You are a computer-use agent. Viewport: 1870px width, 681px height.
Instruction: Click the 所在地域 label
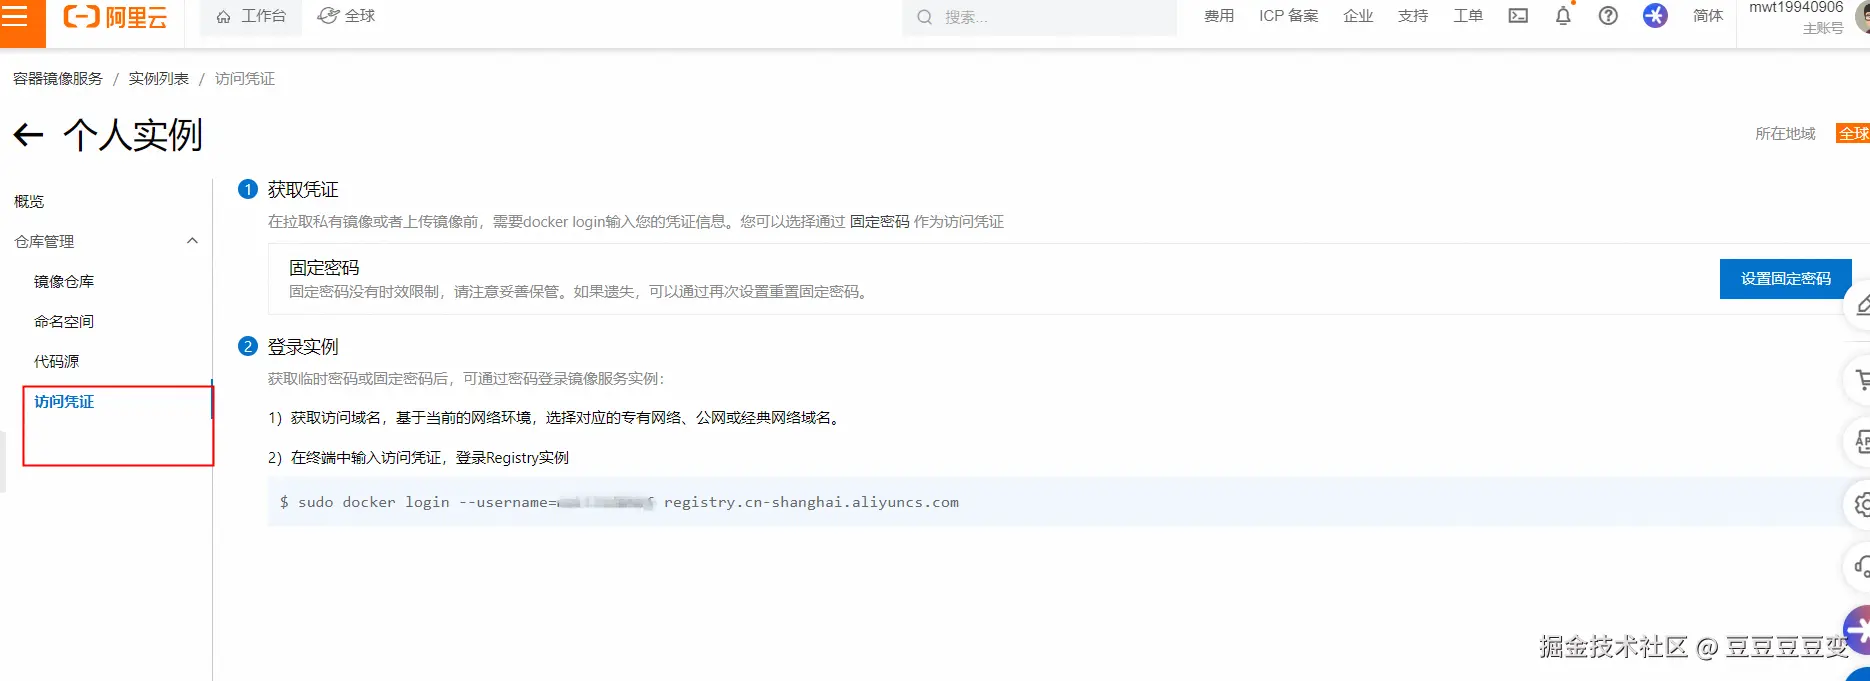[1785, 134]
